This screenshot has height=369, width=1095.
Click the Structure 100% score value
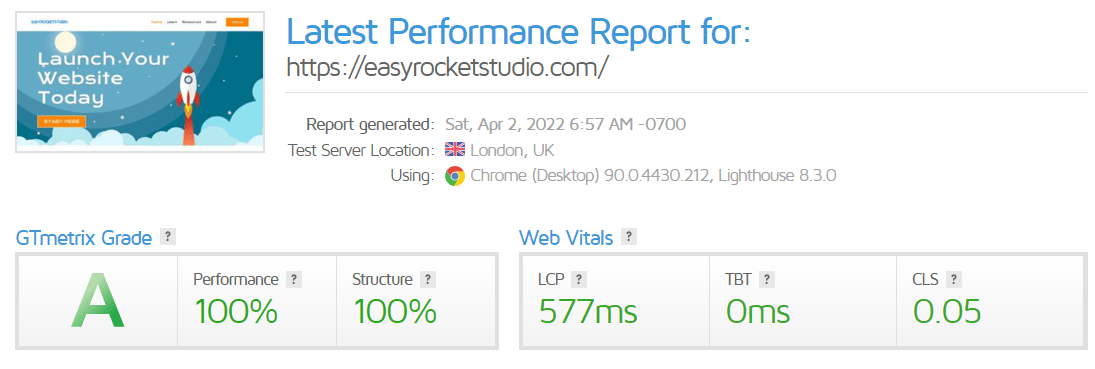click(x=395, y=312)
